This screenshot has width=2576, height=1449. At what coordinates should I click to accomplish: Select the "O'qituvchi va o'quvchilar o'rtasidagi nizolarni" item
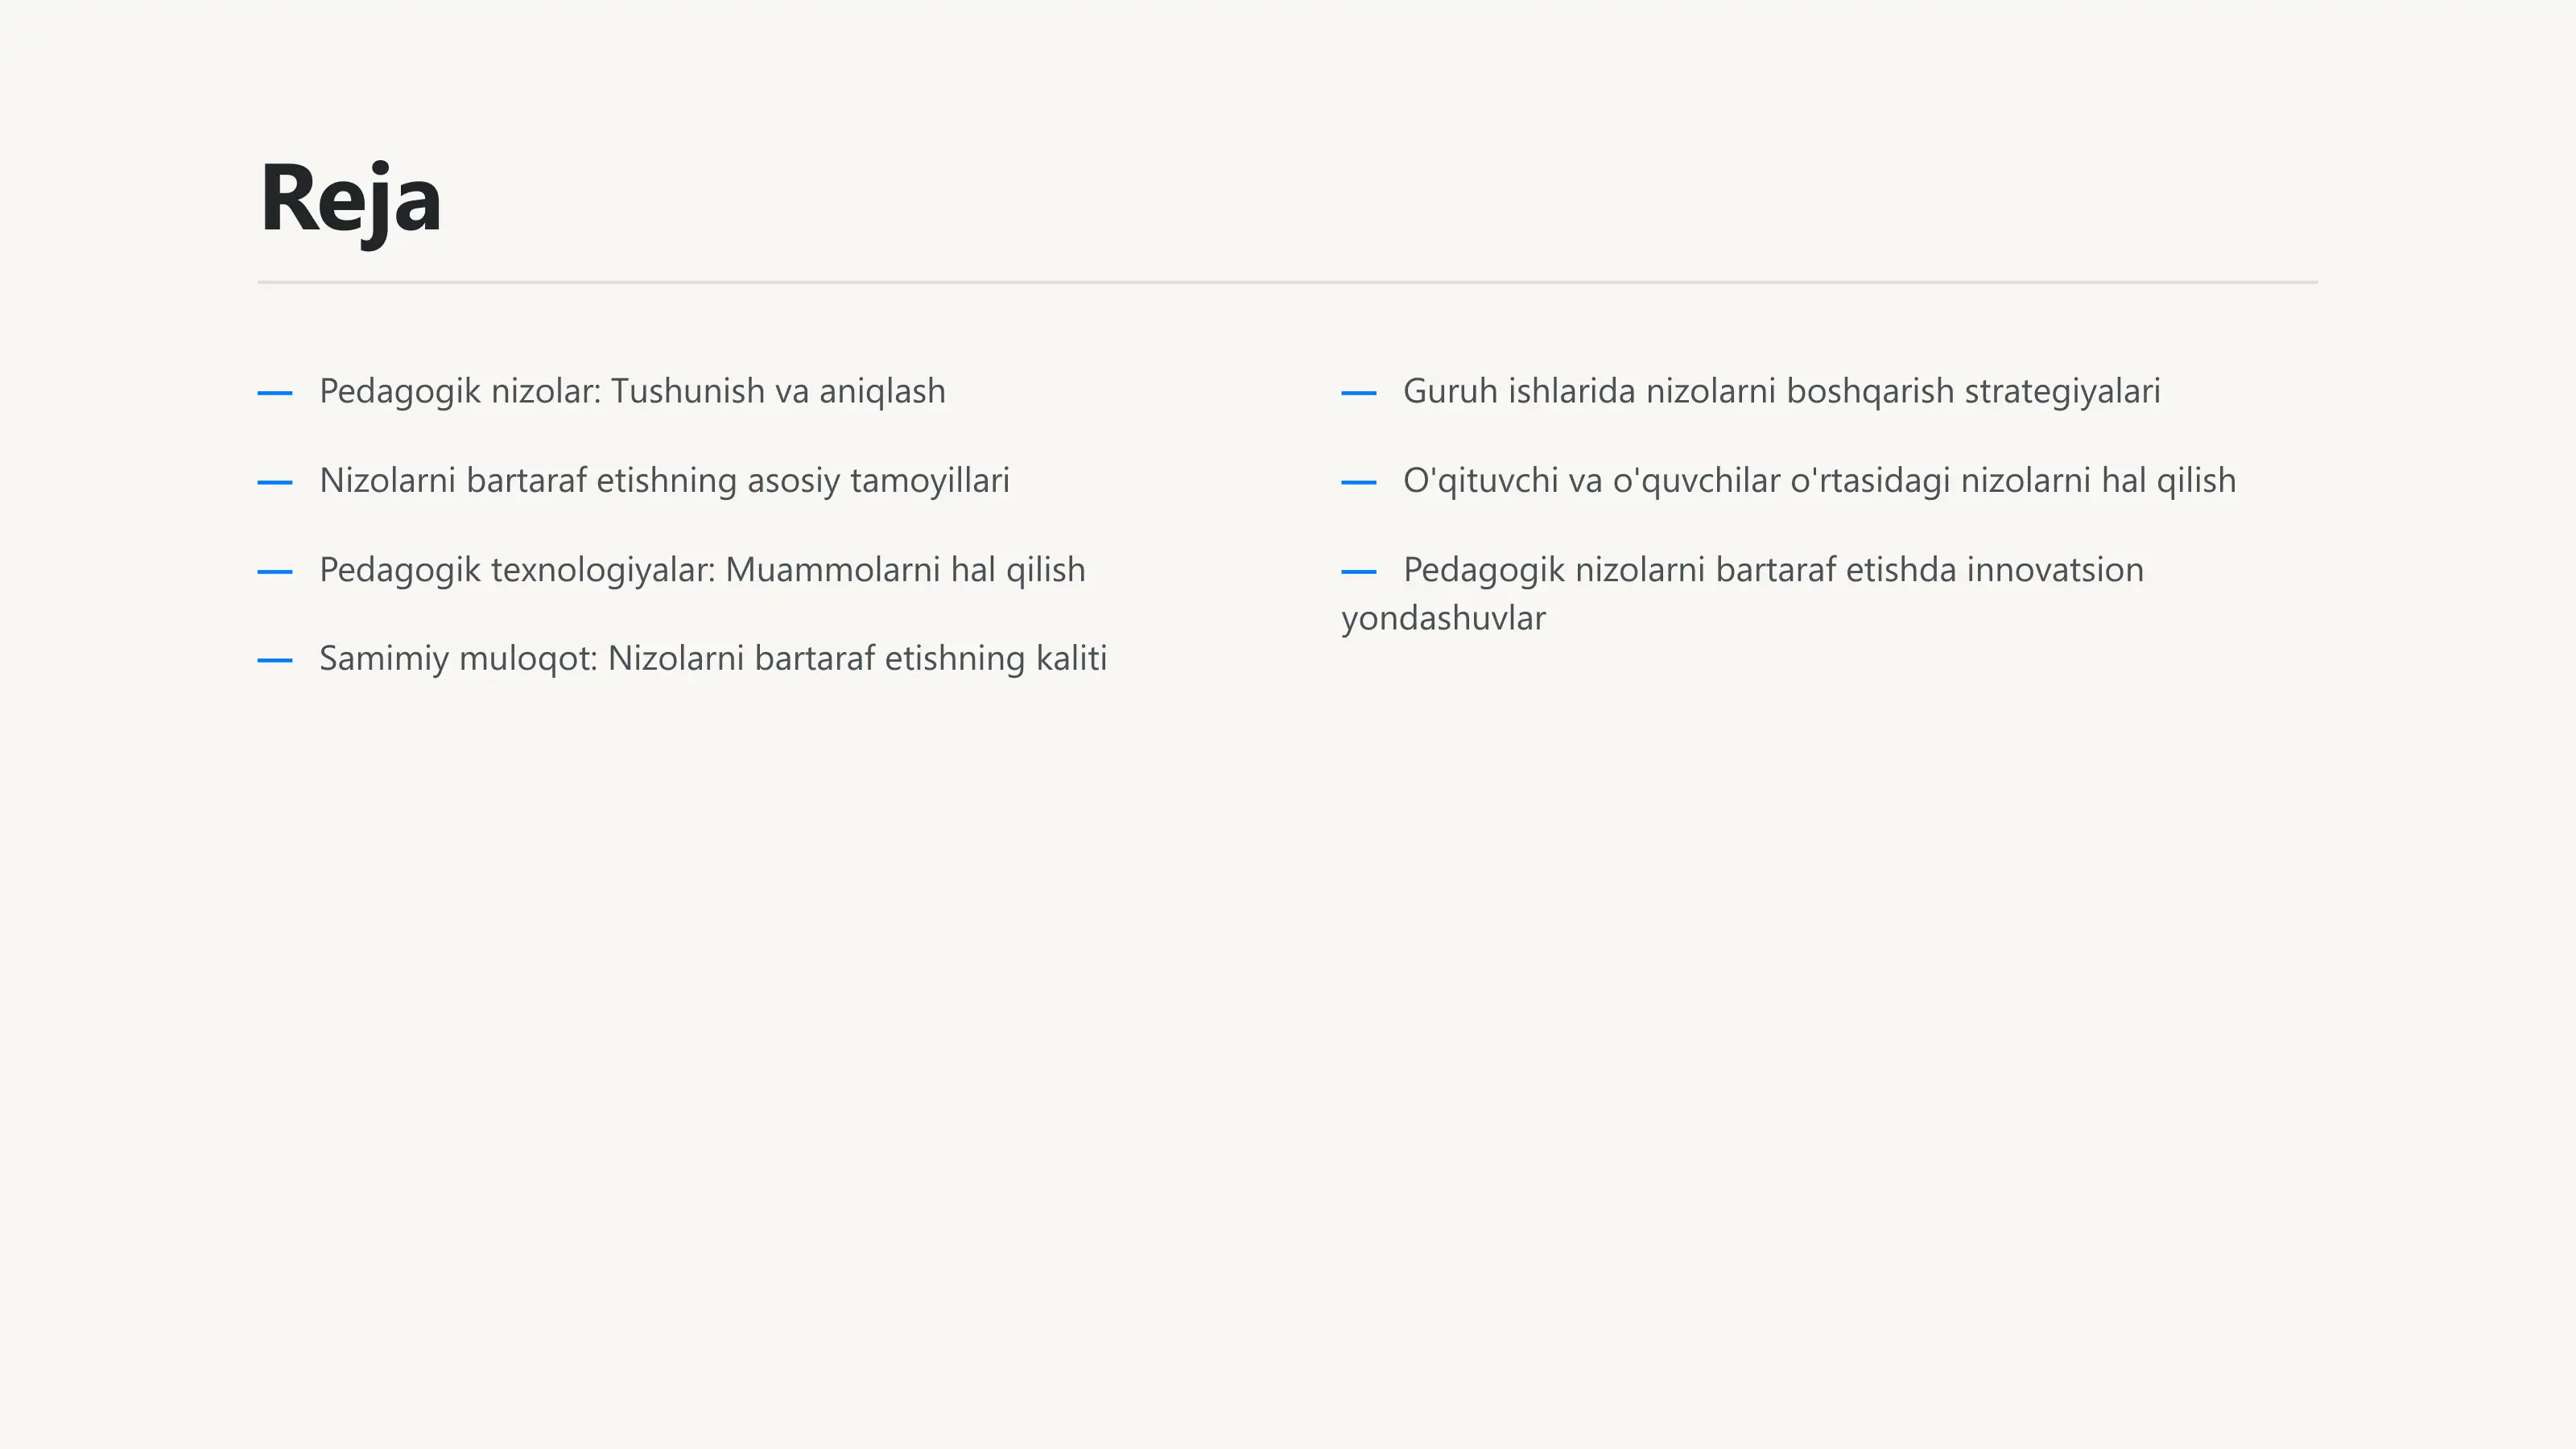[1819, 481]
